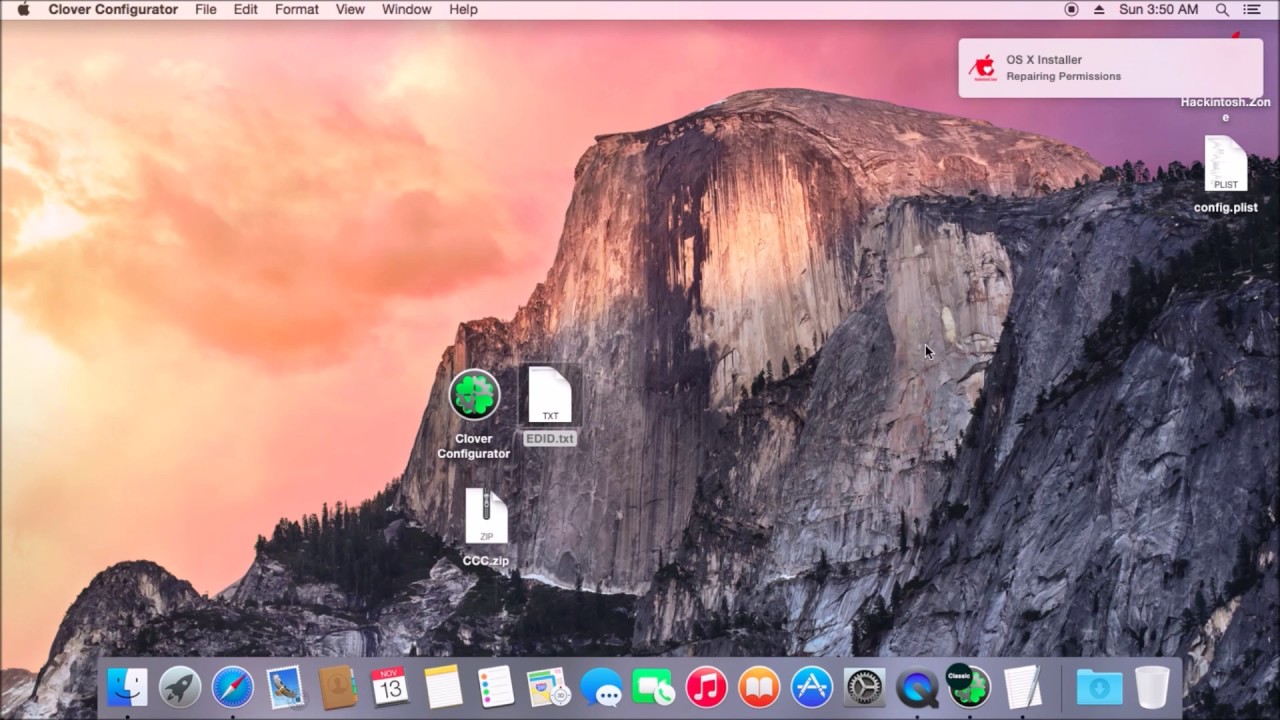Open Launchpad from the Dock
1280x720 pixels.
coord(180,687)
